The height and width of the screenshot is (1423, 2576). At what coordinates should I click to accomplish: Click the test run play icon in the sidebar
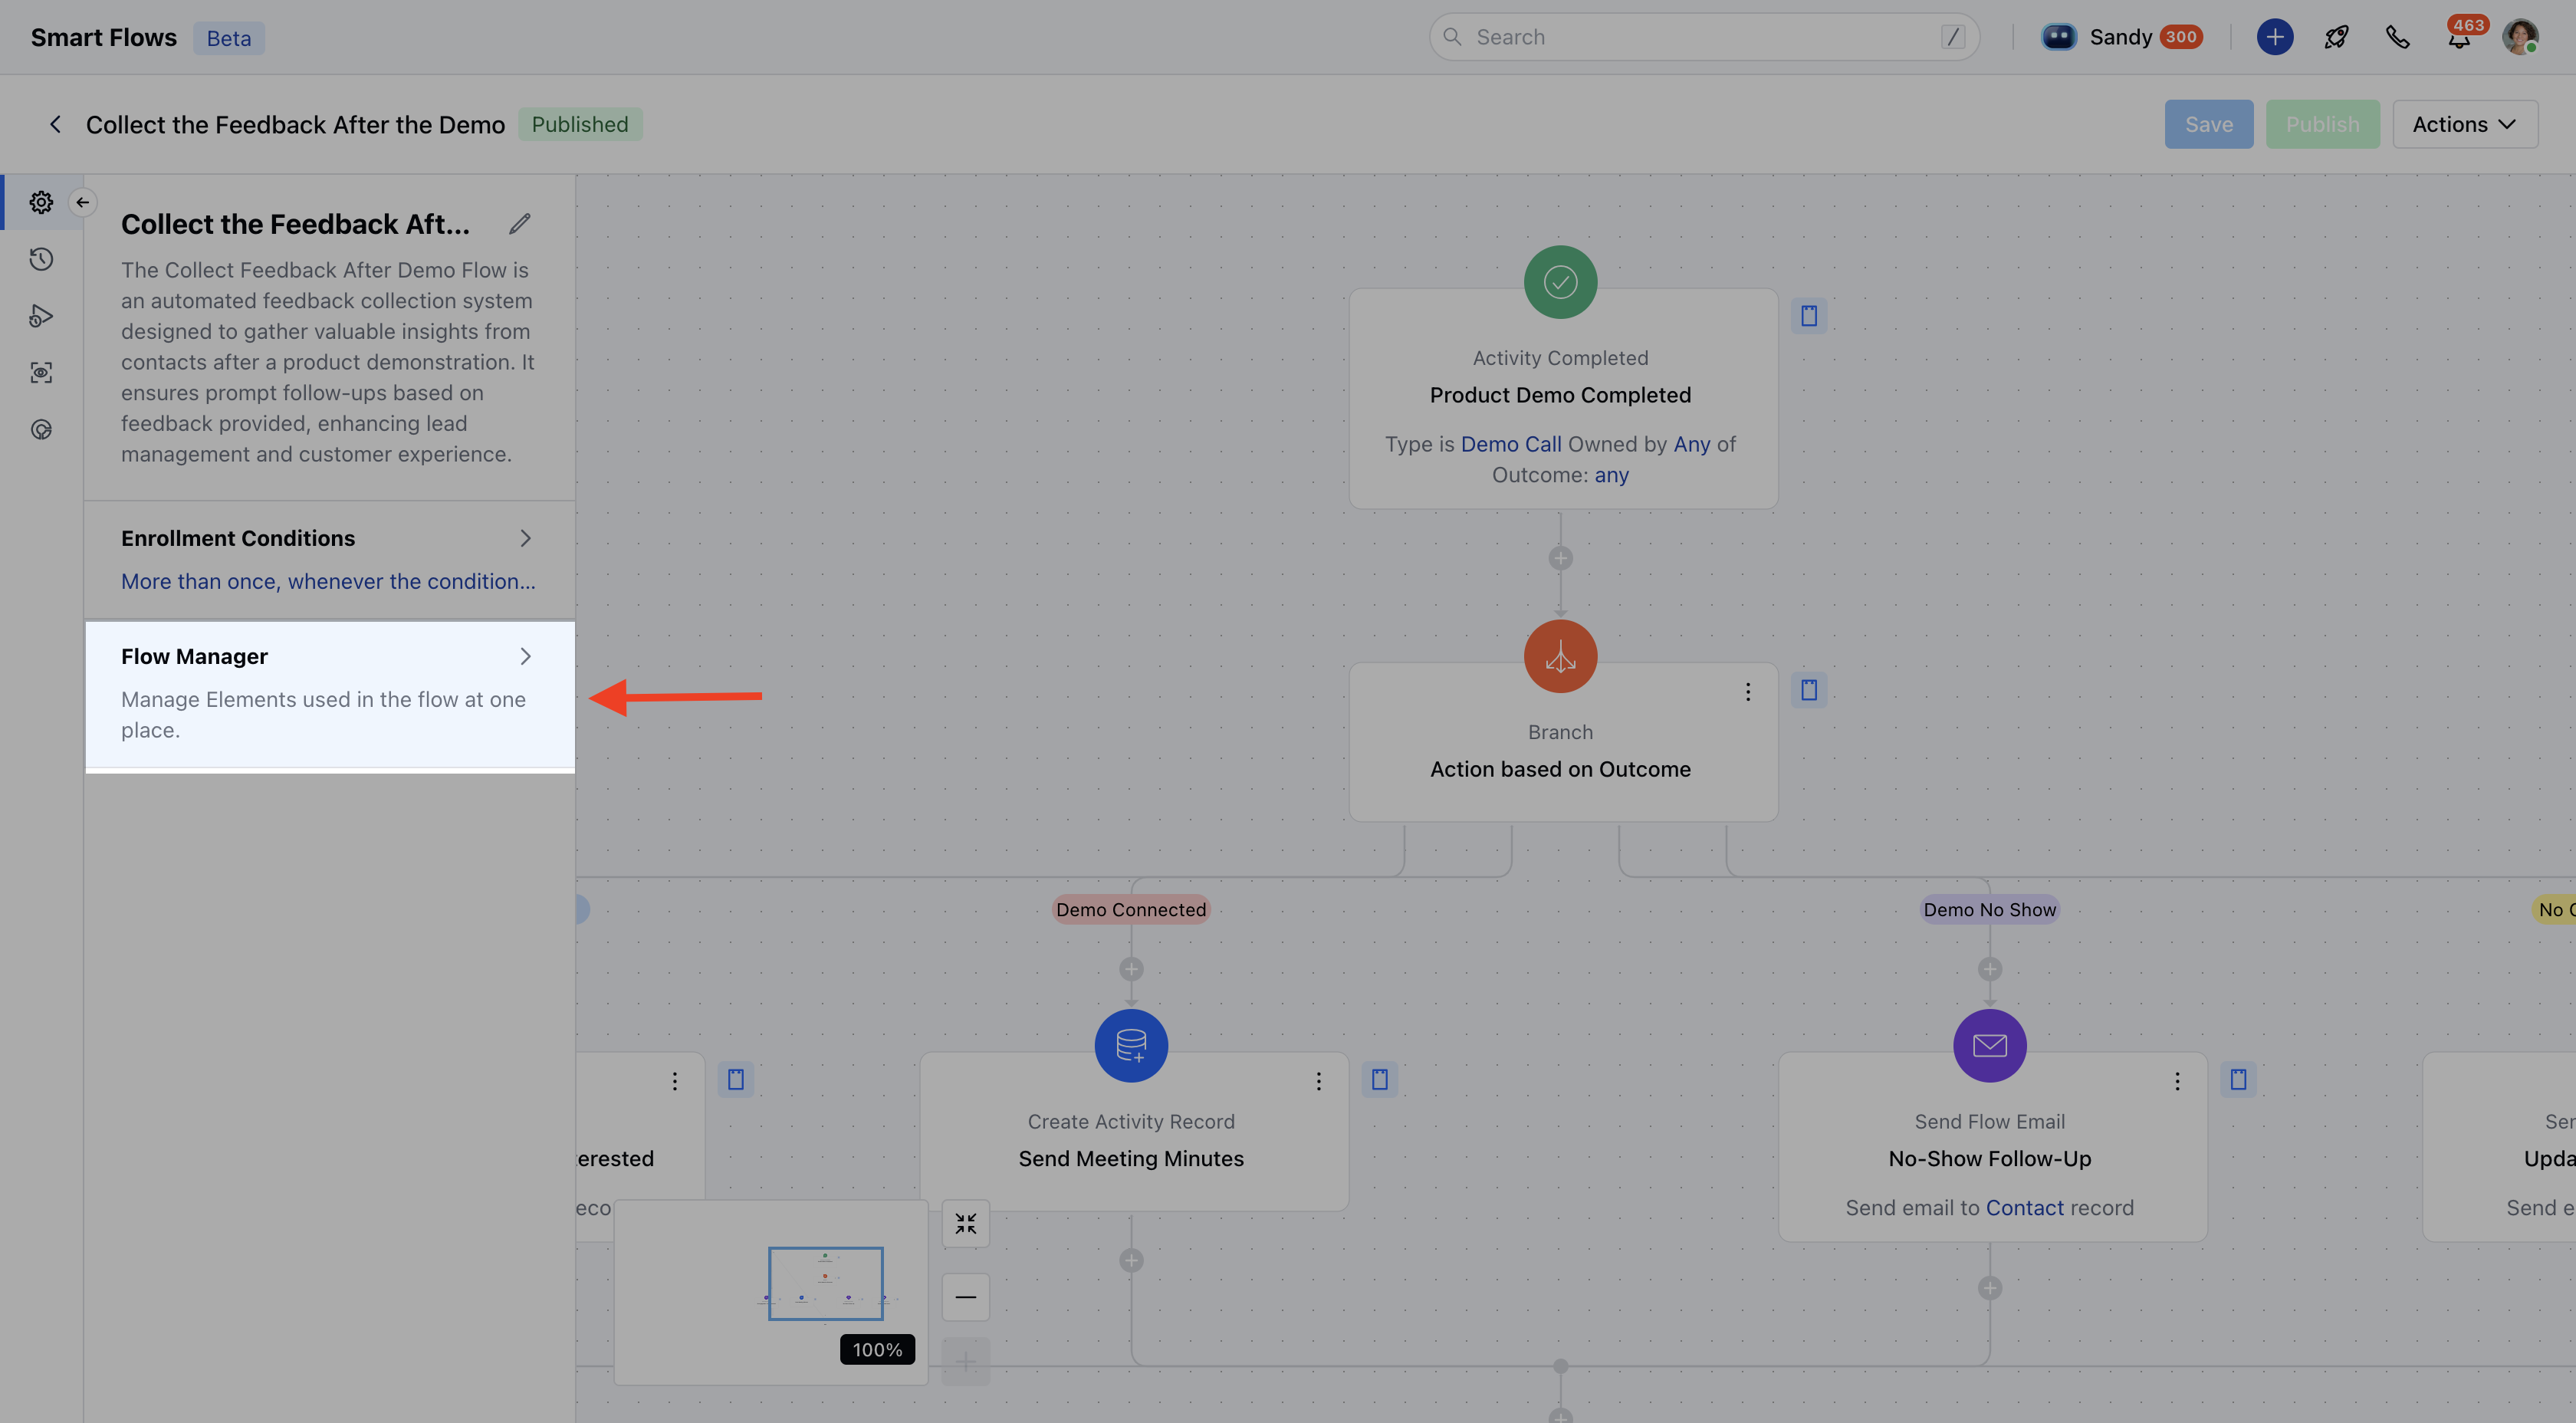41,316
